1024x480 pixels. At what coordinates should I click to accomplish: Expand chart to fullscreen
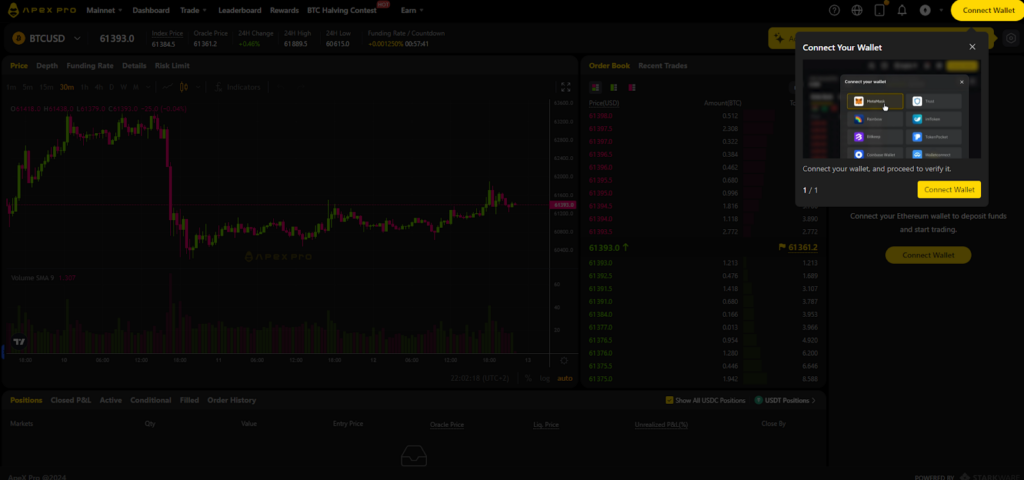565,87
